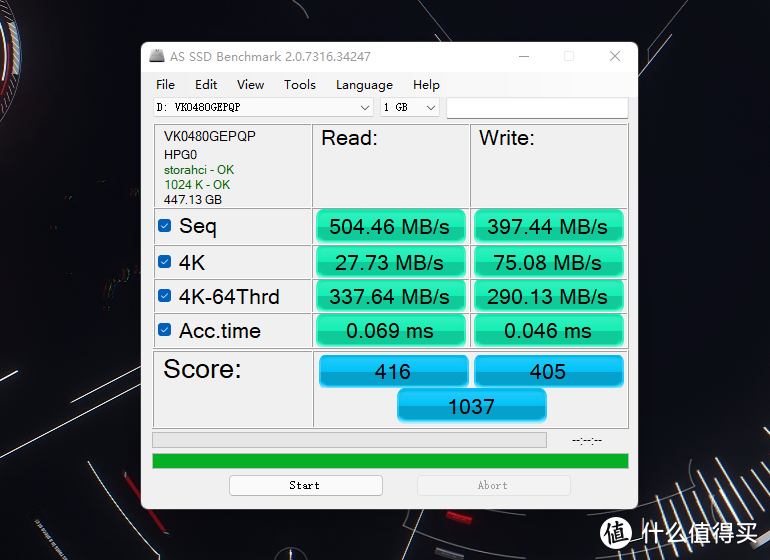Open the Help menu
The width and height of the screenshot is (770, 560).
tap(426, 84)
